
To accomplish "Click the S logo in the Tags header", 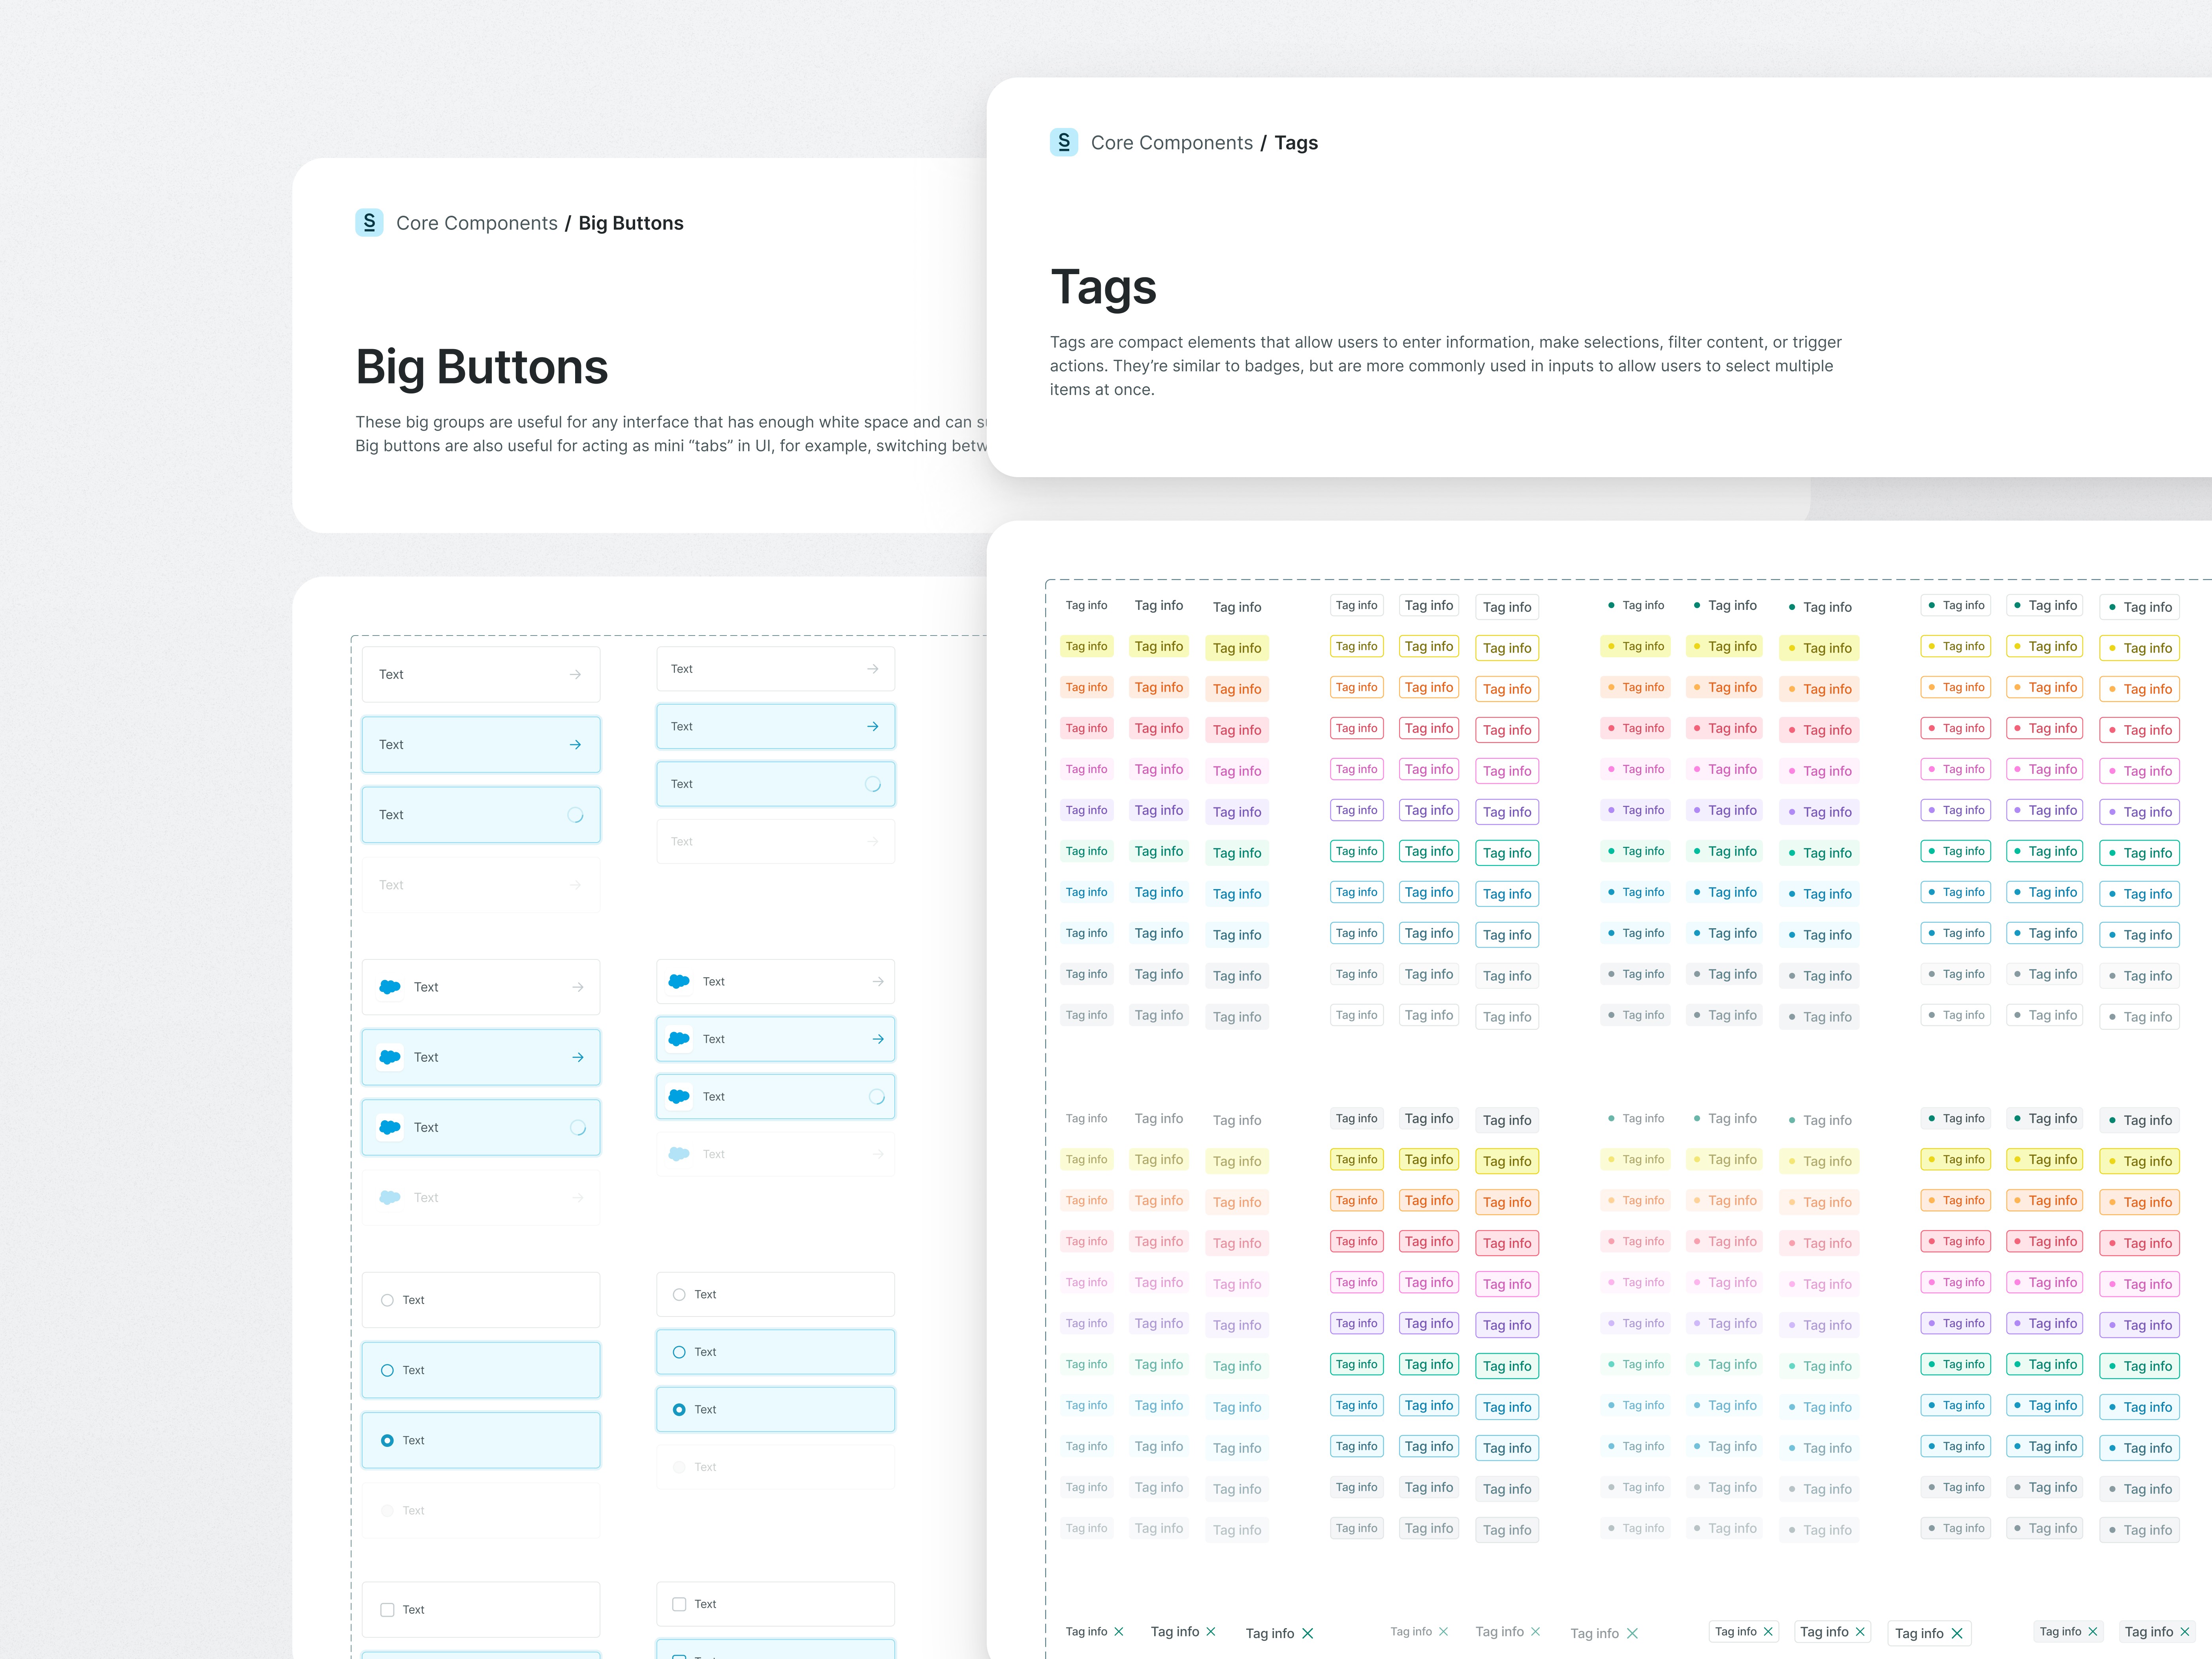I will [1064, 142].
